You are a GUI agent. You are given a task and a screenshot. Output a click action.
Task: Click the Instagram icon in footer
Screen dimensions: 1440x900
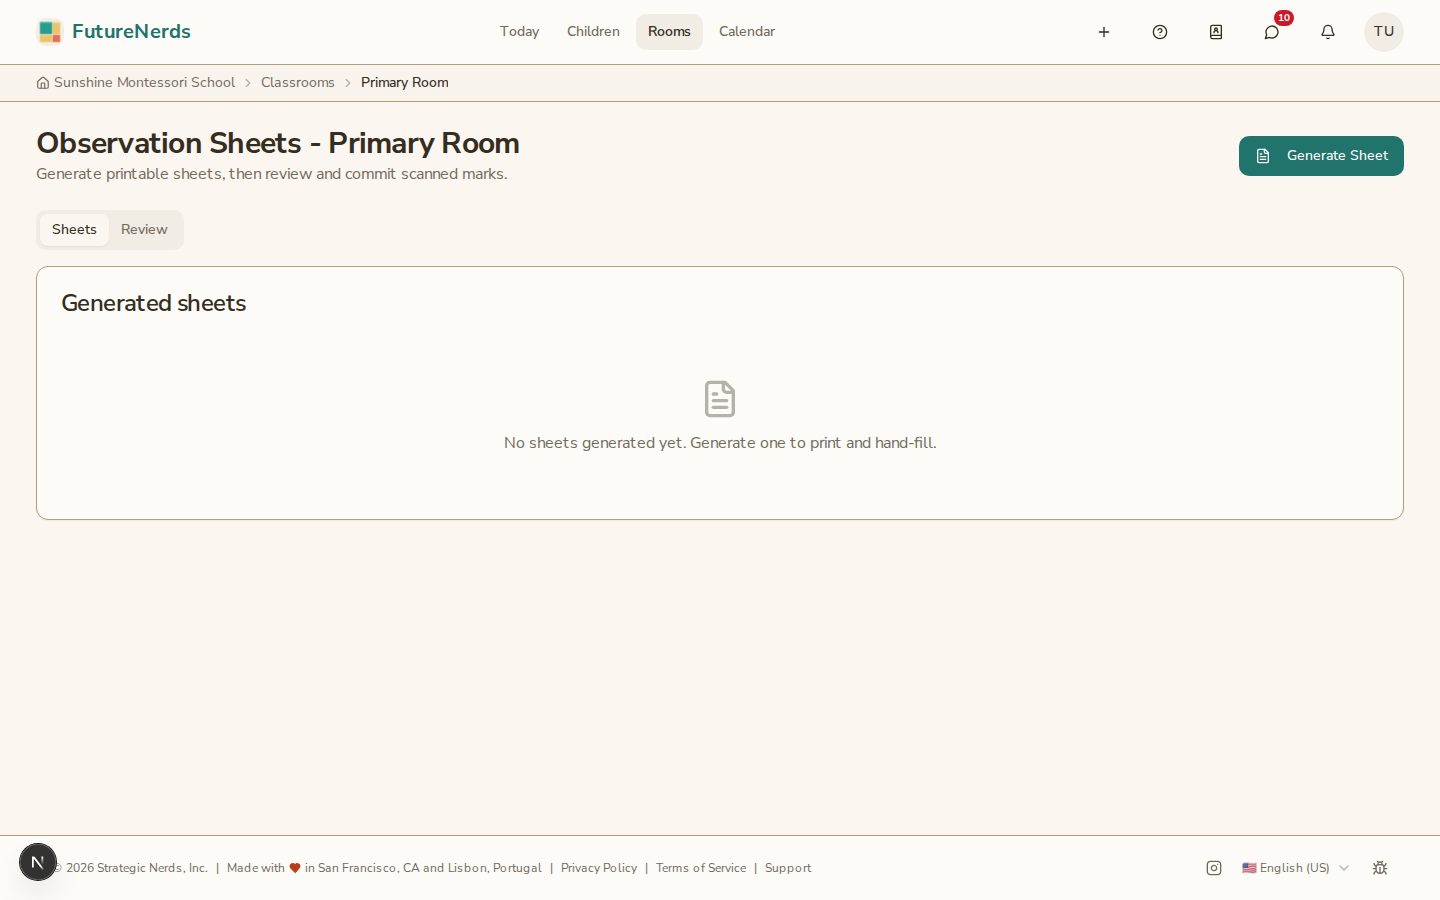[x=1214, y=868]
